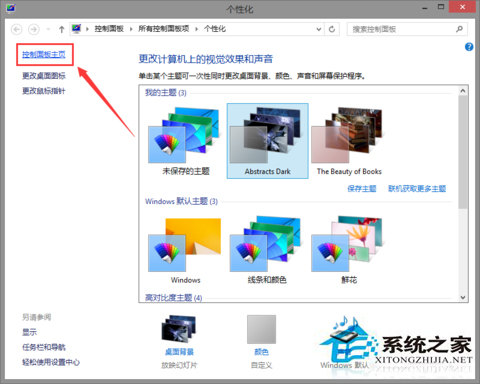Open 任务栏和导航 link
Viewport: 480px width, 384px height.
pos(44,347)
